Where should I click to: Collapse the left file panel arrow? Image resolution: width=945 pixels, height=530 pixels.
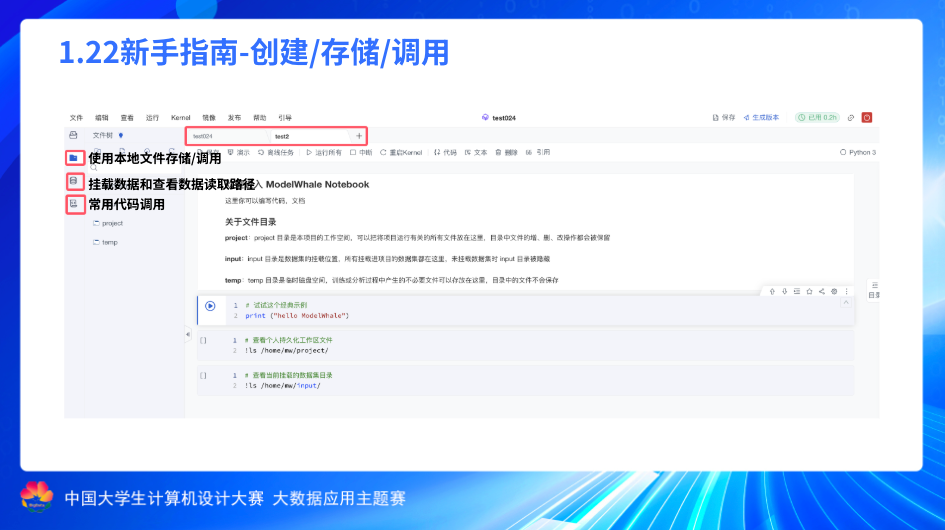click(x=187, y=334)
